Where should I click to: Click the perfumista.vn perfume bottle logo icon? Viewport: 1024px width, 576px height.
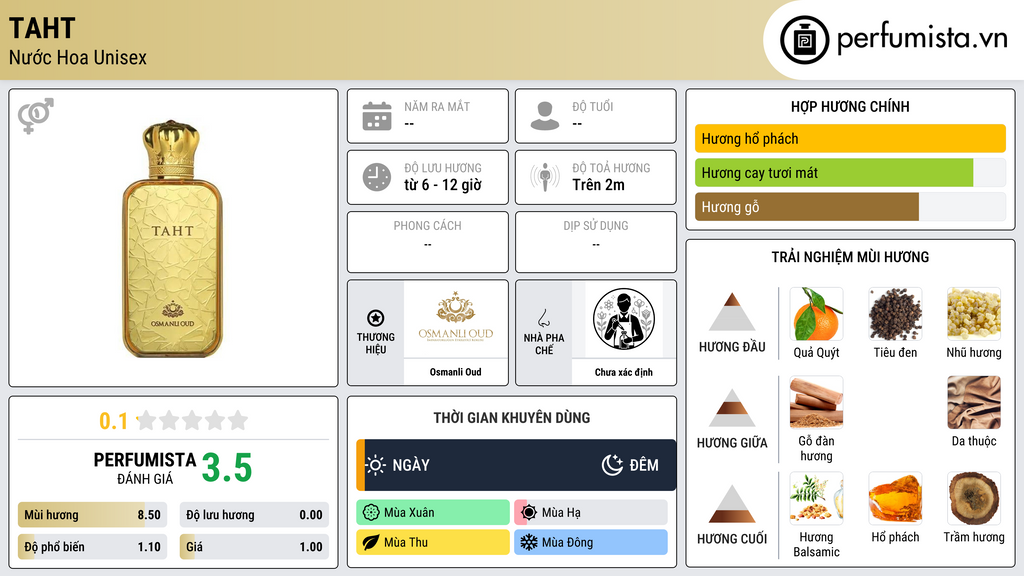click(x=804, y=40)
